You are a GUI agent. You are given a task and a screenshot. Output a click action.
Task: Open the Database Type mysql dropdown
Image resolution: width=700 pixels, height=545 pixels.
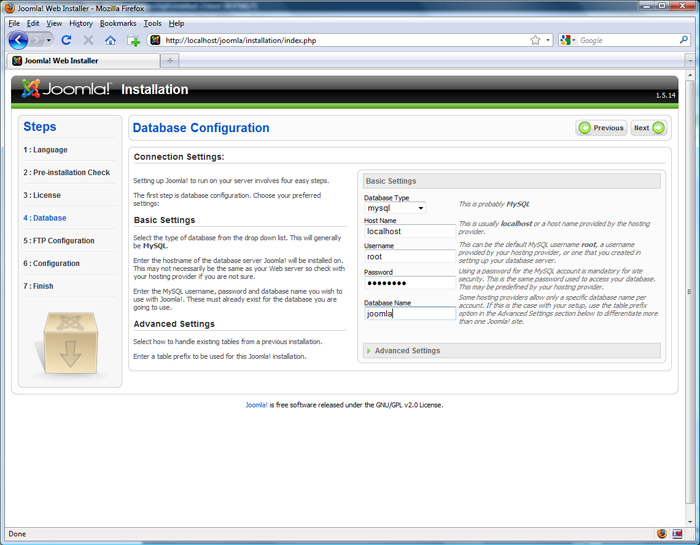tap(395, 208)
